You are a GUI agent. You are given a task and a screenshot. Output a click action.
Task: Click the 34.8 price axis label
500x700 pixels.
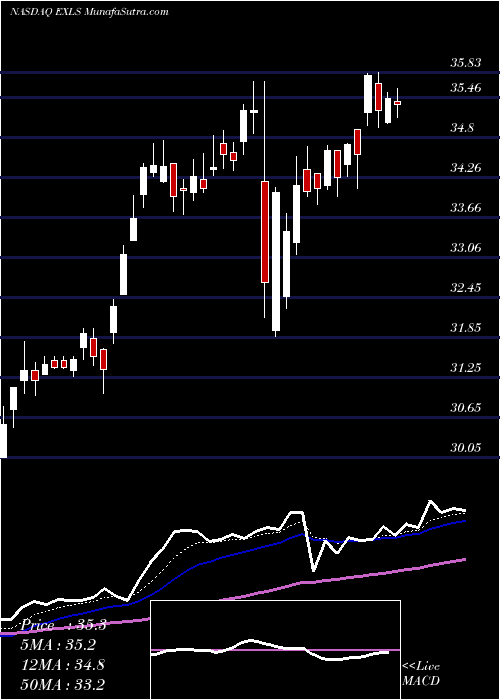coord(462,129)
